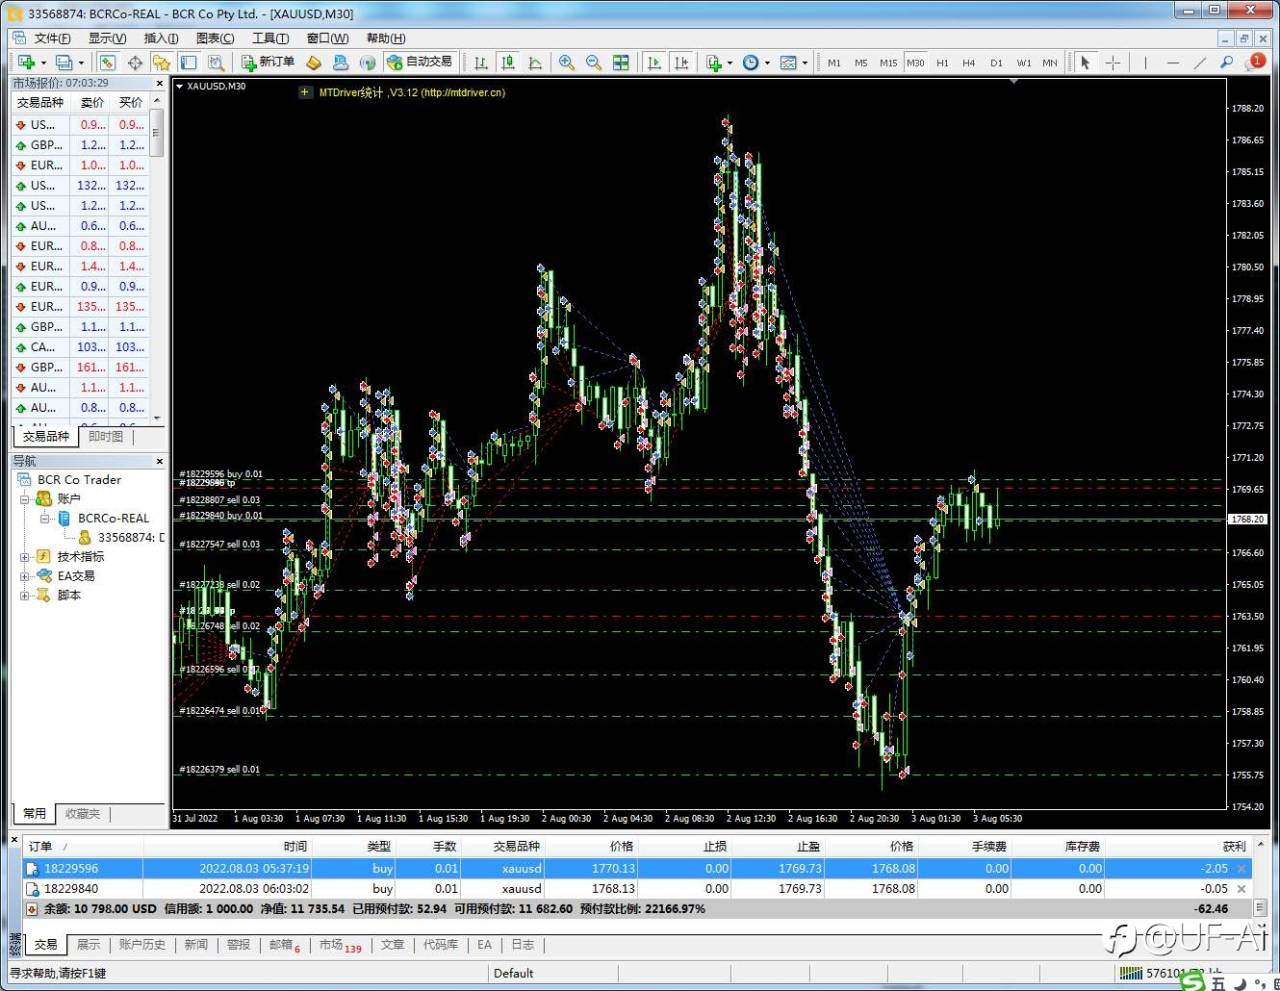This screenshot has height=991, width=1280.
Task: Switch to candlestick chart icon
Action: [x=508, y=62]
